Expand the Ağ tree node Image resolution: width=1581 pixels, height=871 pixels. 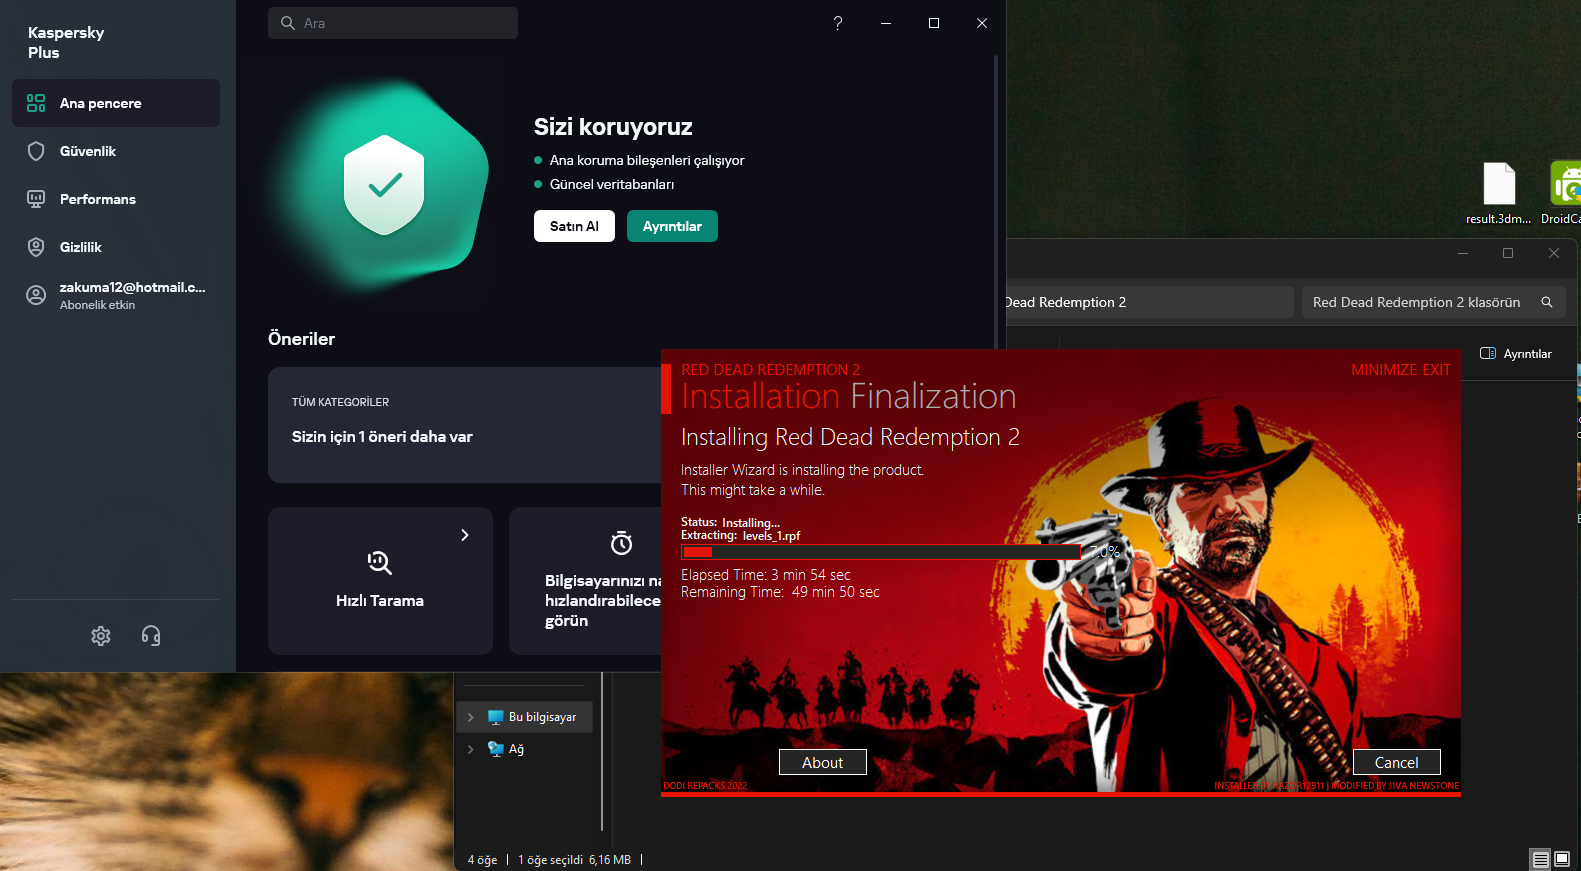pyautogui.click(x=471, y=749)
